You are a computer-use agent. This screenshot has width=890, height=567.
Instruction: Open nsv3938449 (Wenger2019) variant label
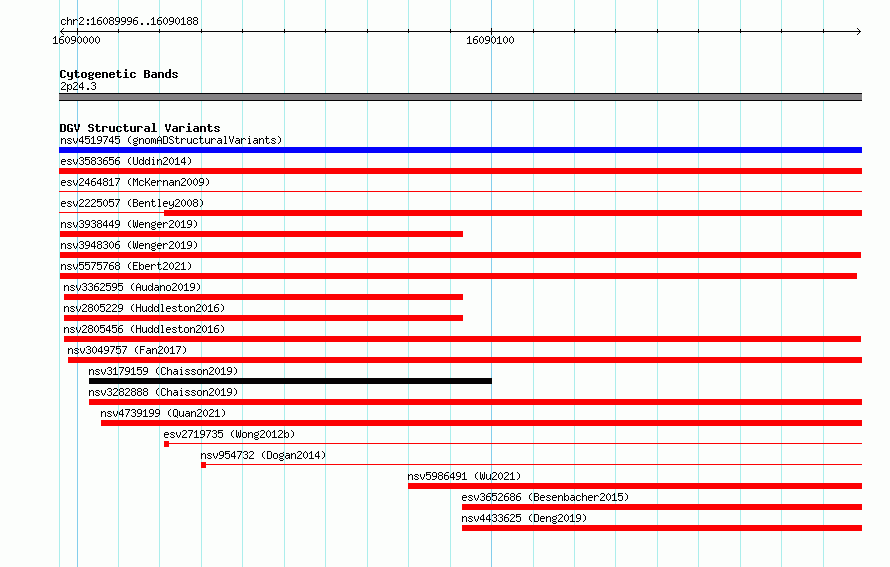click(129, 224)
